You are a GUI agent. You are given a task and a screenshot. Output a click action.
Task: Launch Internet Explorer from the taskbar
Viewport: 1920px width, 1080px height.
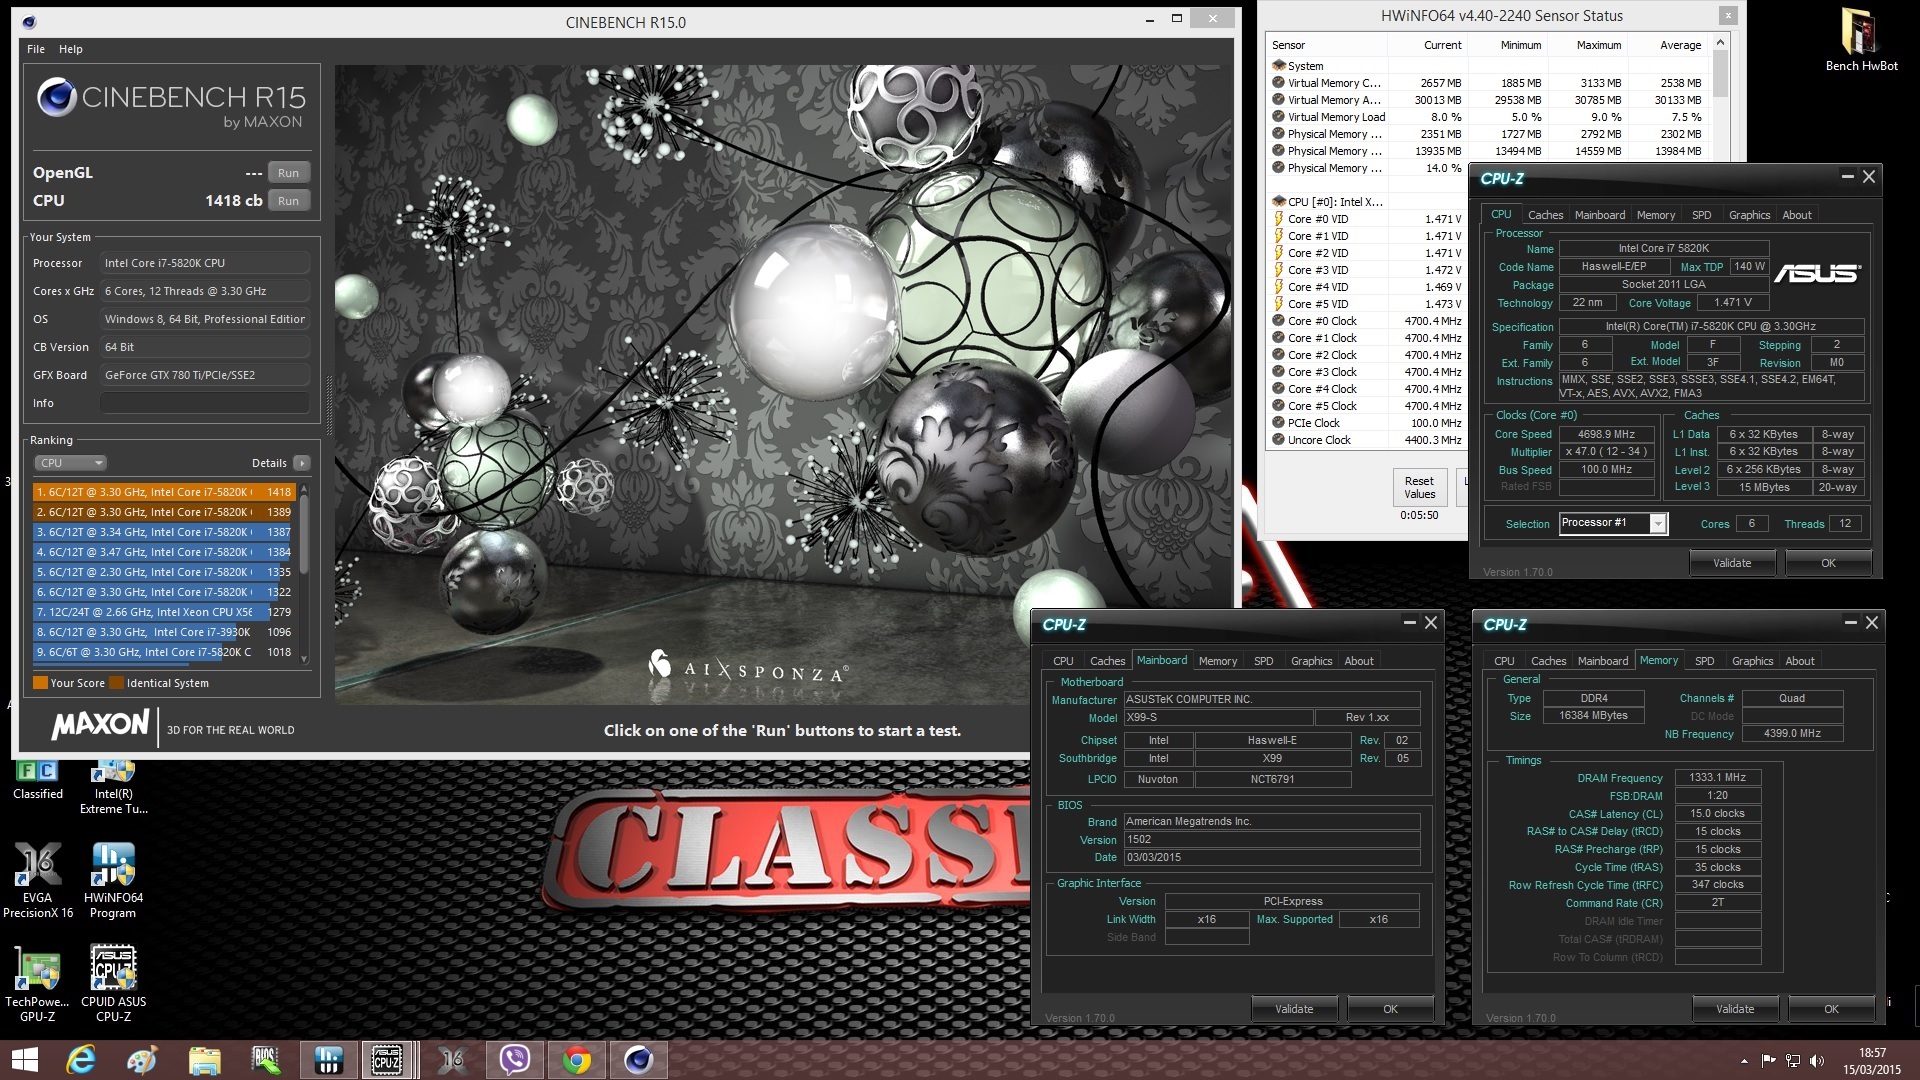coord(80,1060)
